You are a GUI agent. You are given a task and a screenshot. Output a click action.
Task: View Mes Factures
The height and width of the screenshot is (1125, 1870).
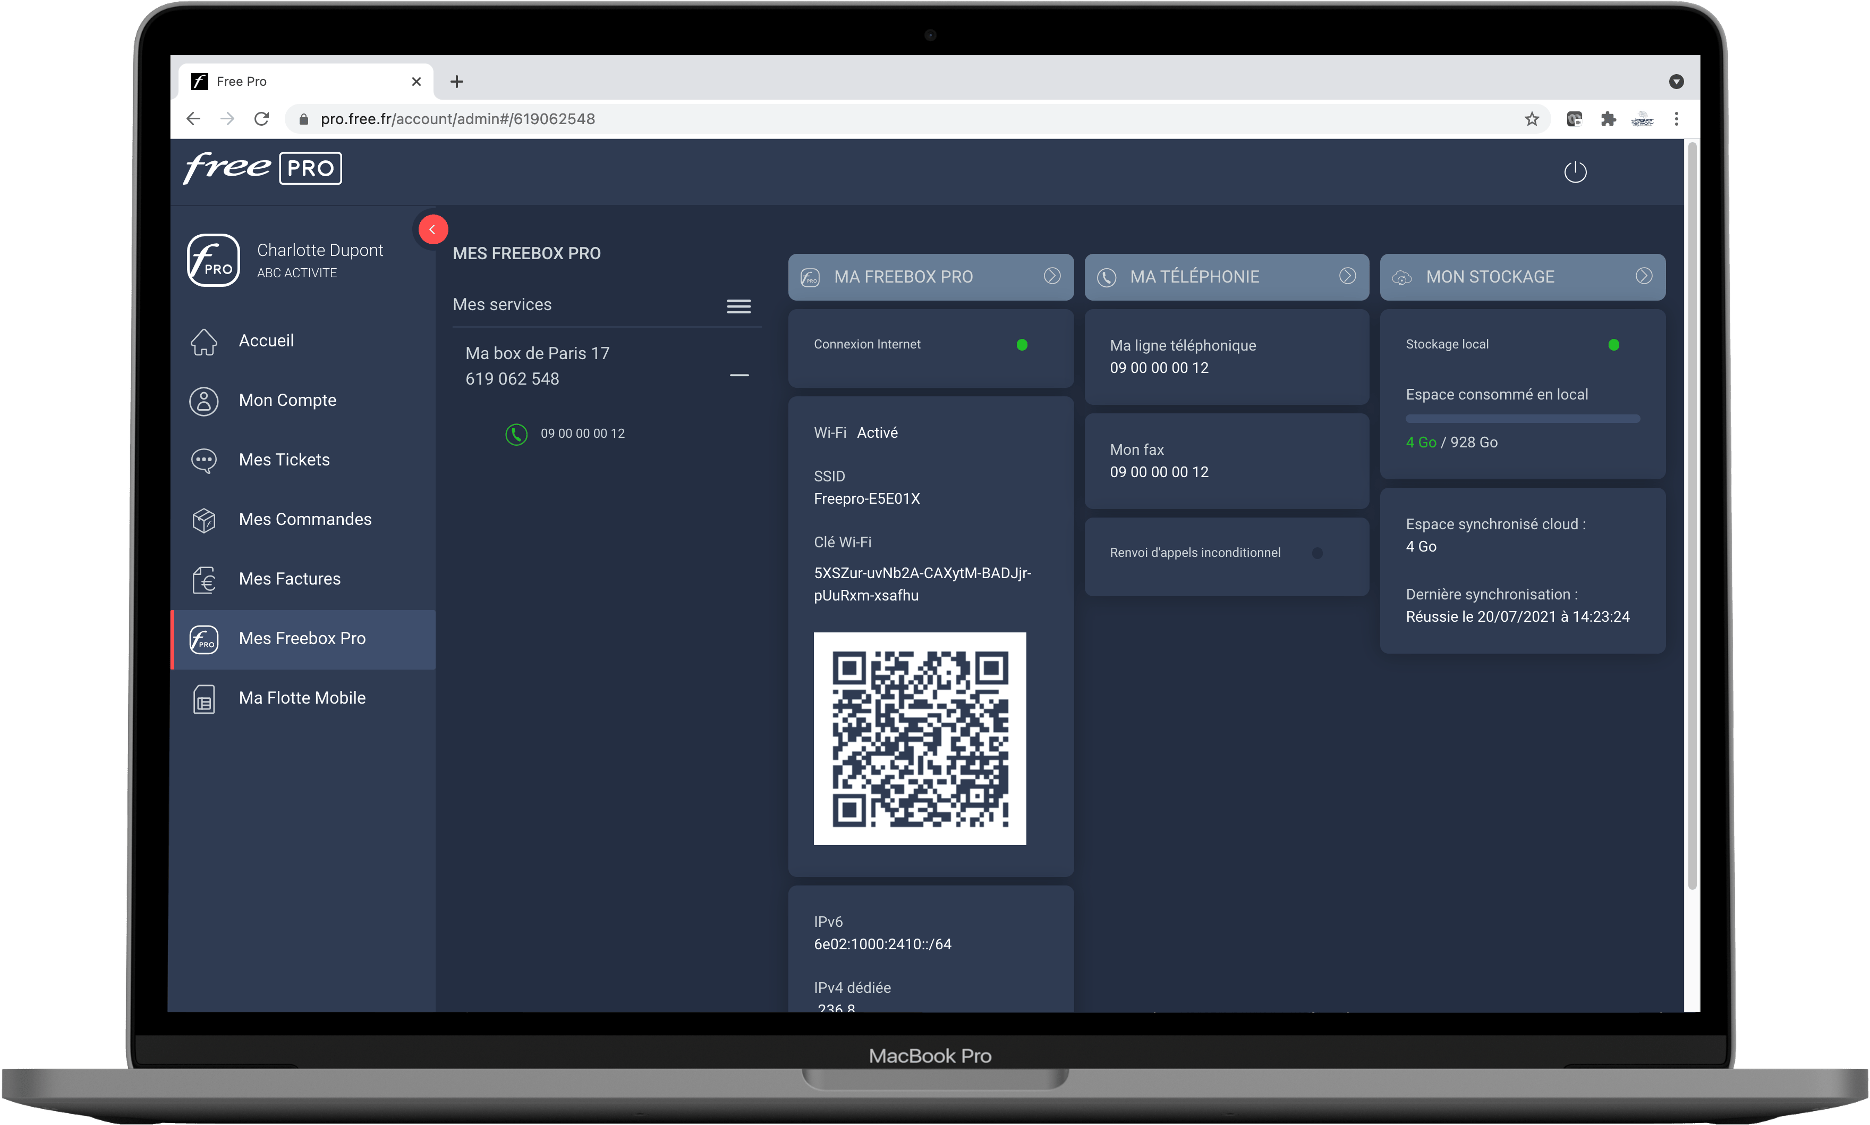coord(303,579)
